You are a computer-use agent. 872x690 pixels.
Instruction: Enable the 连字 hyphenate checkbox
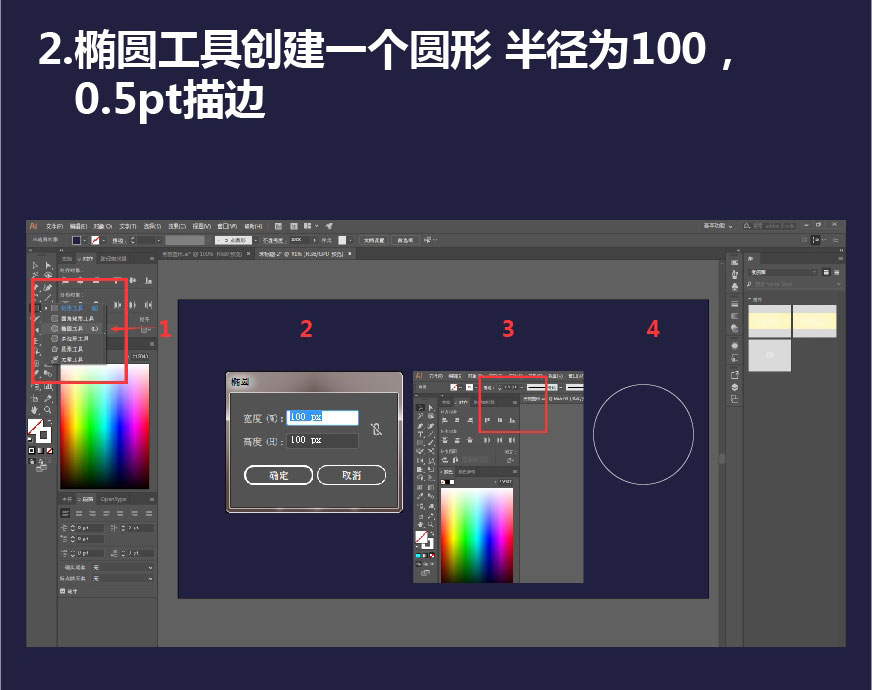(62, 592)
